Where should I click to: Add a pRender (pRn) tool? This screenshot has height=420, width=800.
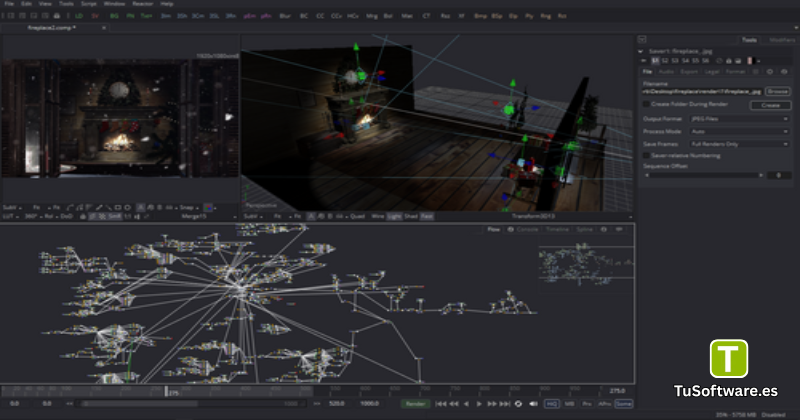pos(266,16)
